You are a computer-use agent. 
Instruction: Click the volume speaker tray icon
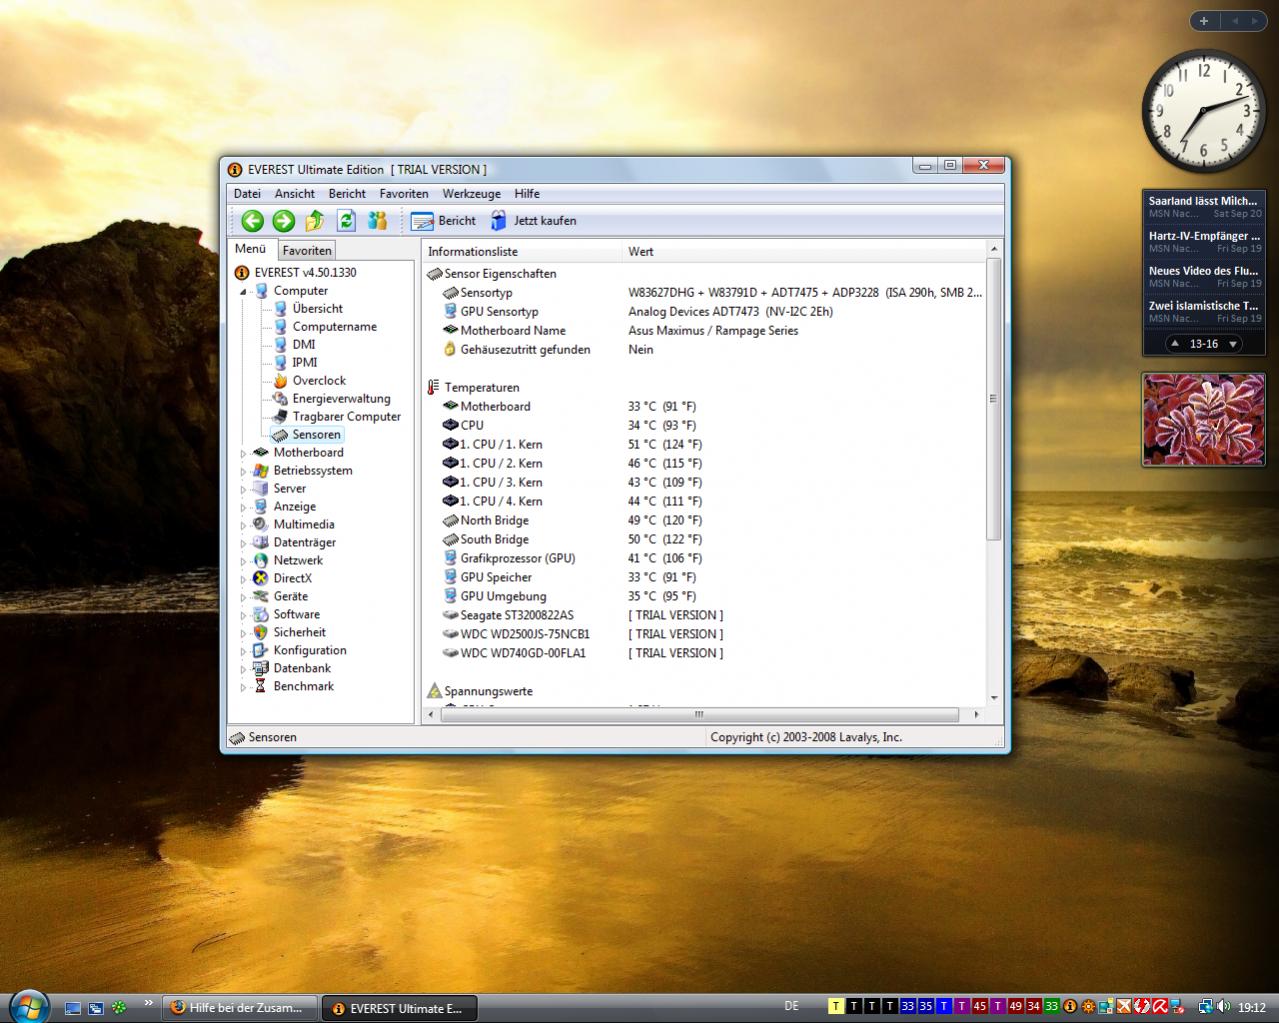[x=1224, y=1007]
